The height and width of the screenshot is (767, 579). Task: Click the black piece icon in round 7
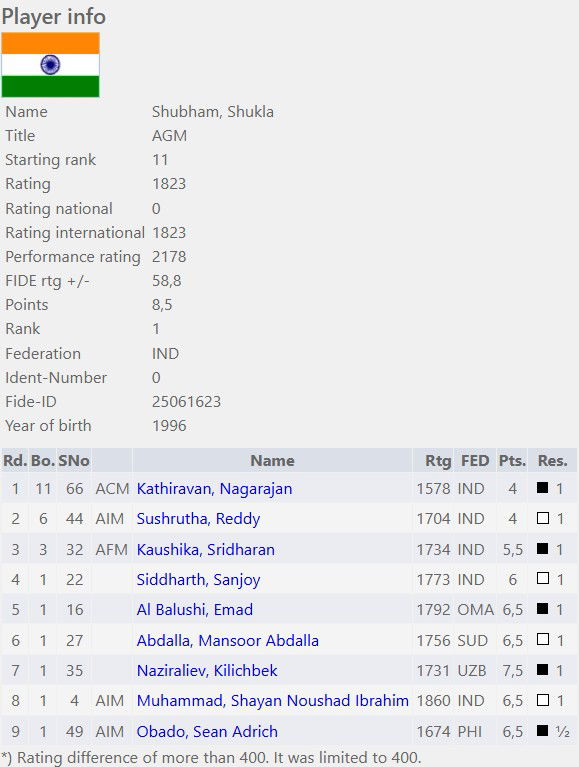[542, 669]
